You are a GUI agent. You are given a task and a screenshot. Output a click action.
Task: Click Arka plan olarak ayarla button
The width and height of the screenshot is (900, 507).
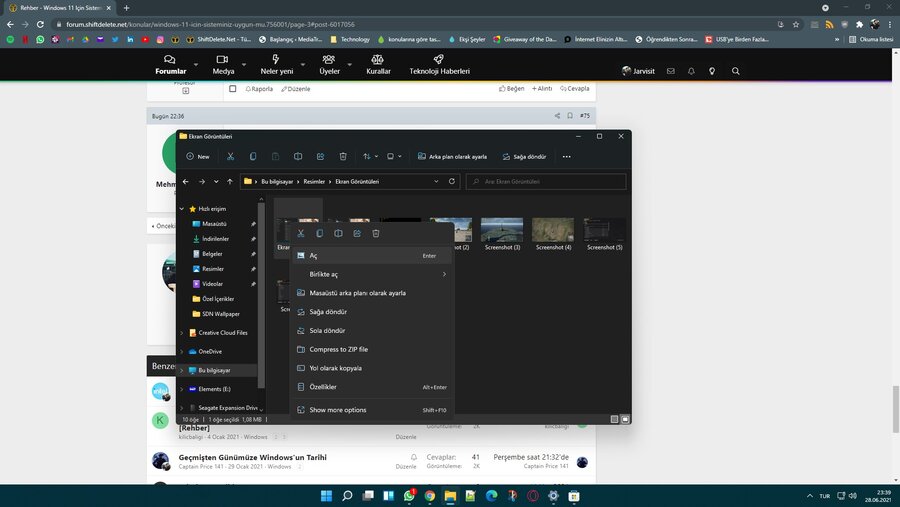[451, 156]
